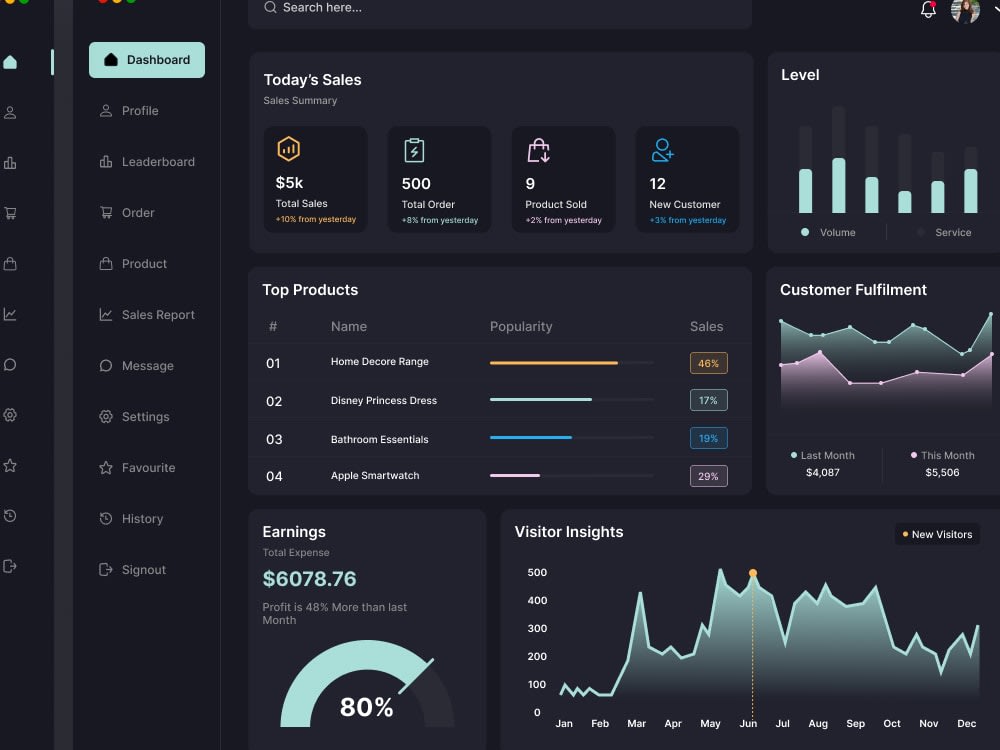Viewport: 1000px width, 750px height.
Task: Click the home icon atop the sidebar rail
Action: (10, 62)
